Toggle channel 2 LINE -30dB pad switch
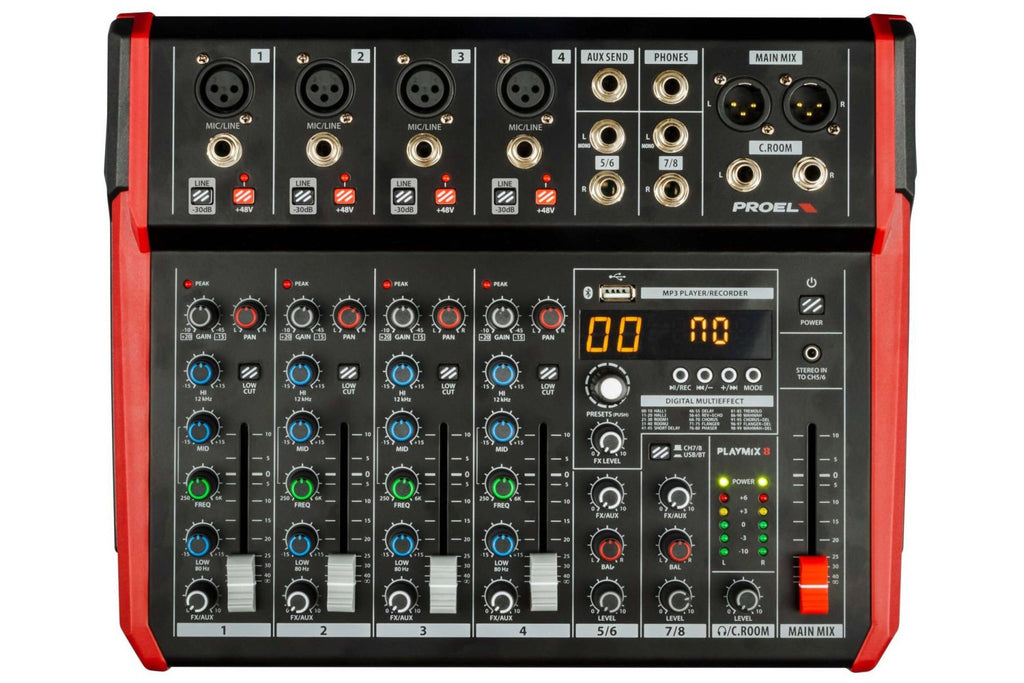 tap(303, 196)
